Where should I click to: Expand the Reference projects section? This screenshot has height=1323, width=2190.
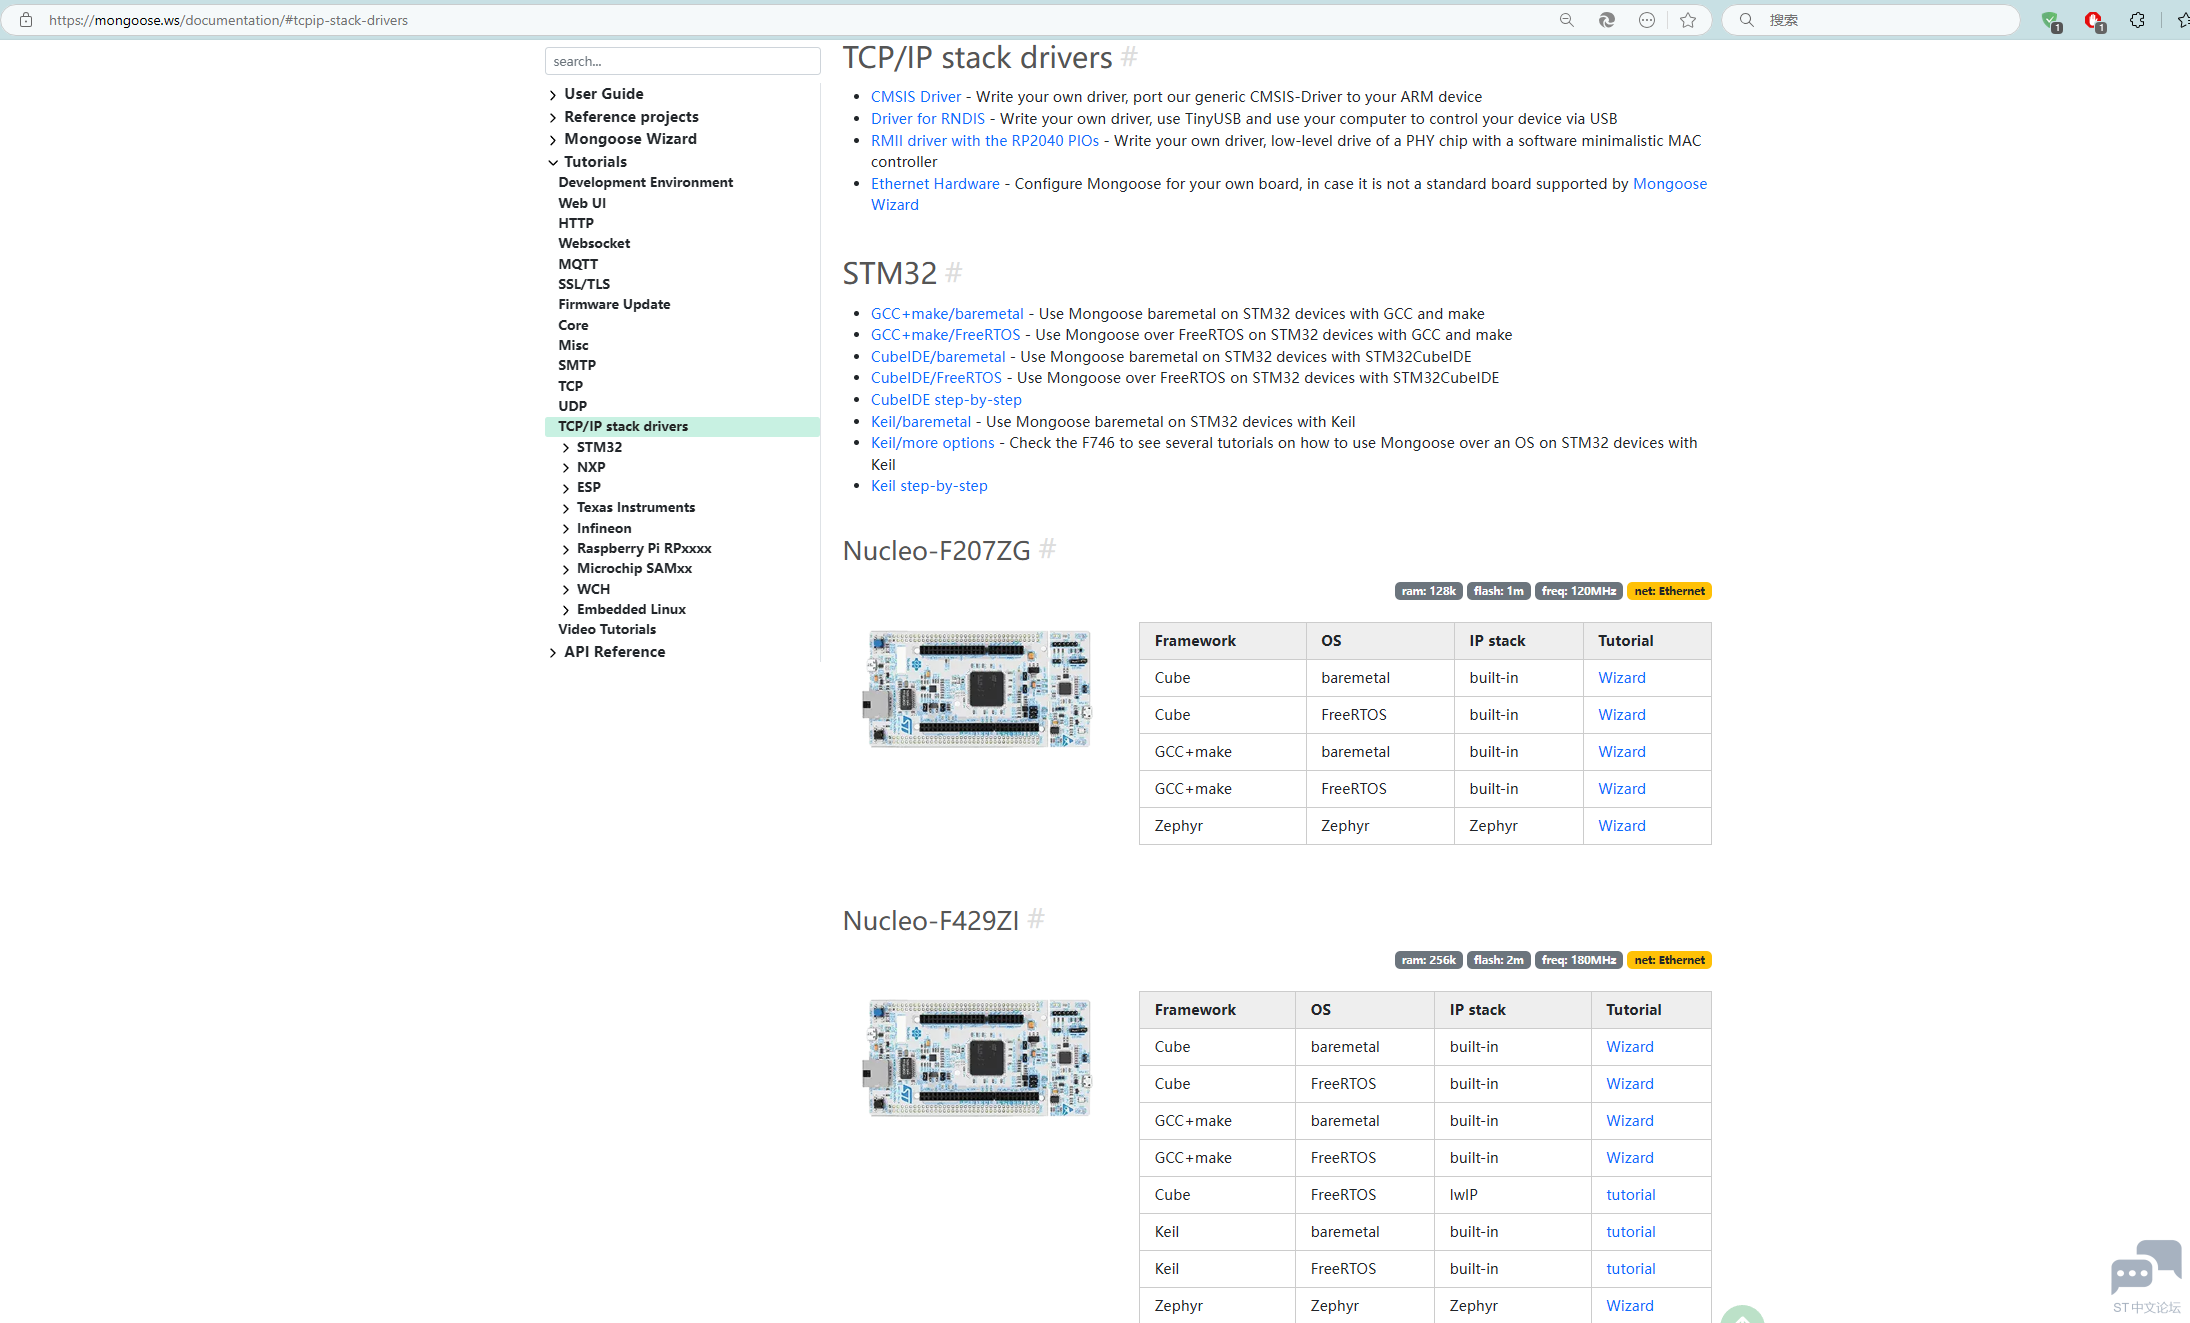pos(554,118)
